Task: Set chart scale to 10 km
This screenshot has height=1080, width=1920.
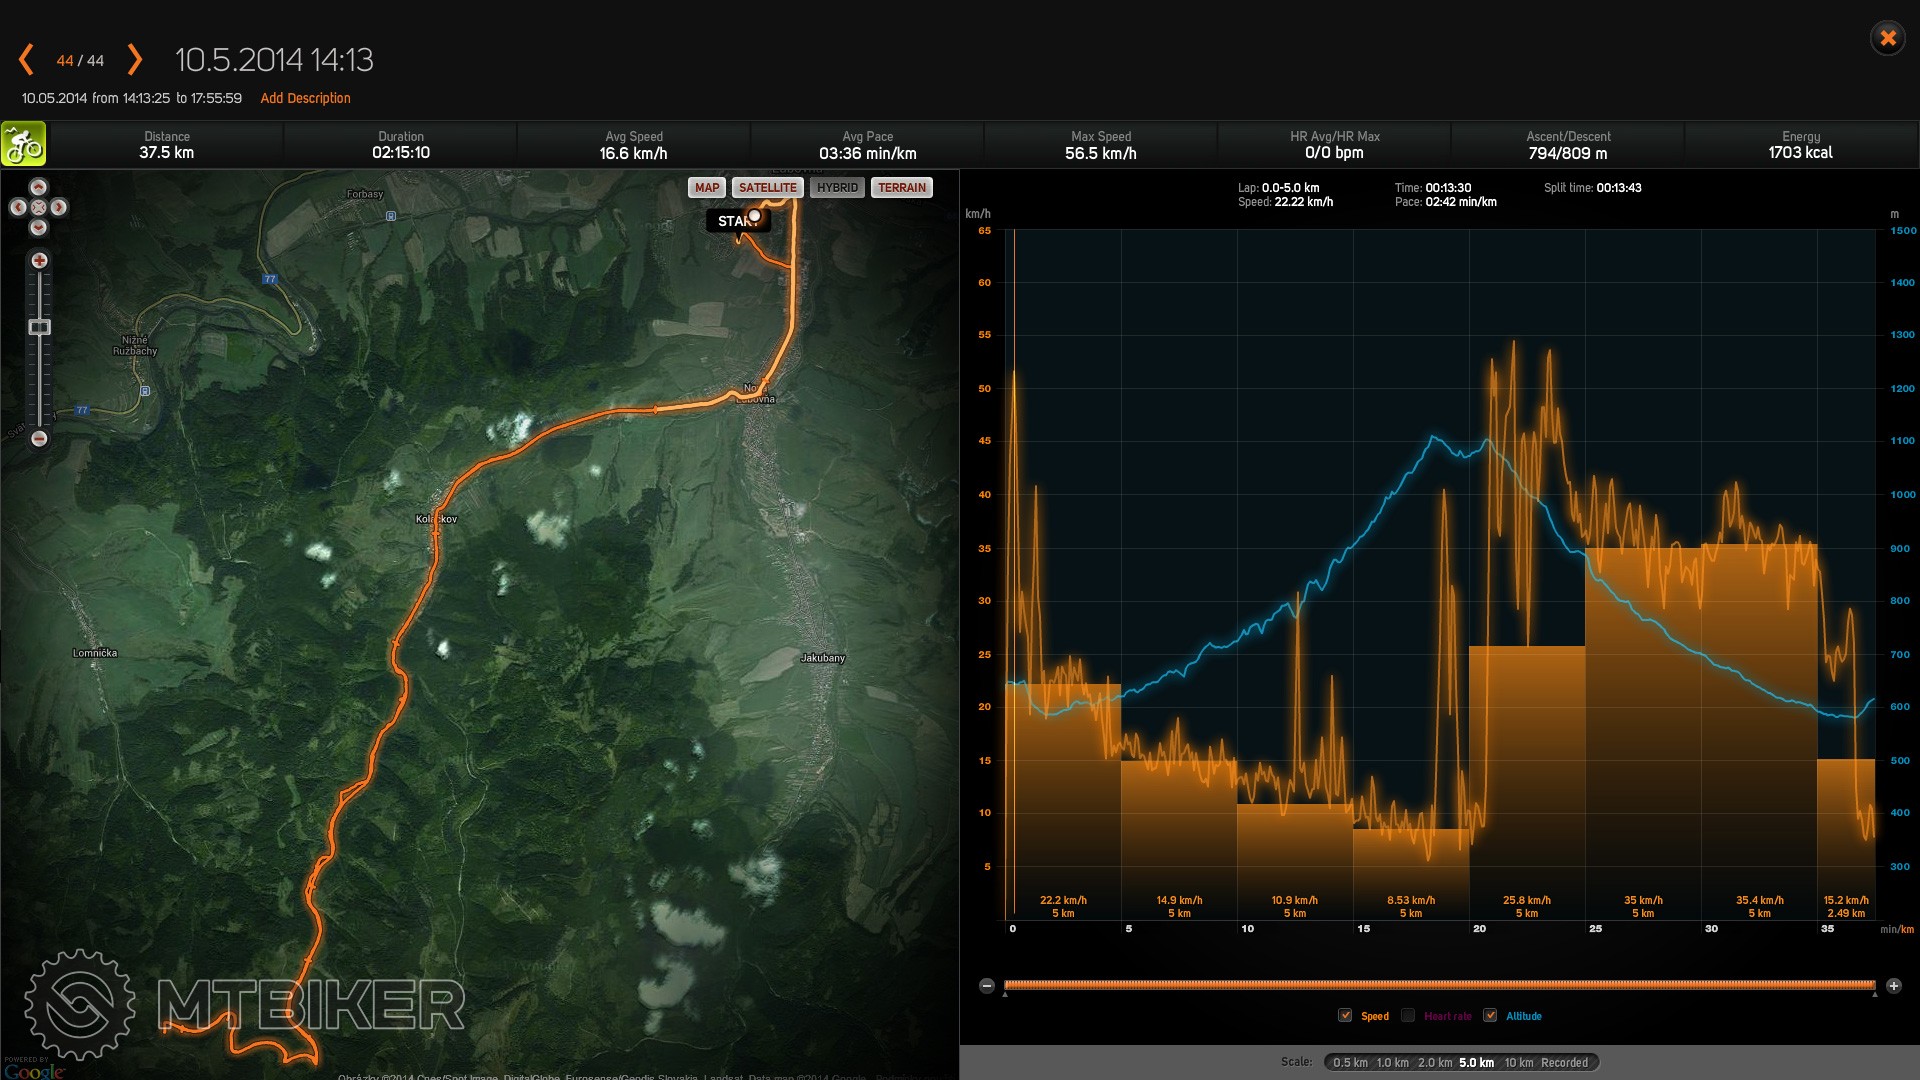Action: pos(1518,1063)
